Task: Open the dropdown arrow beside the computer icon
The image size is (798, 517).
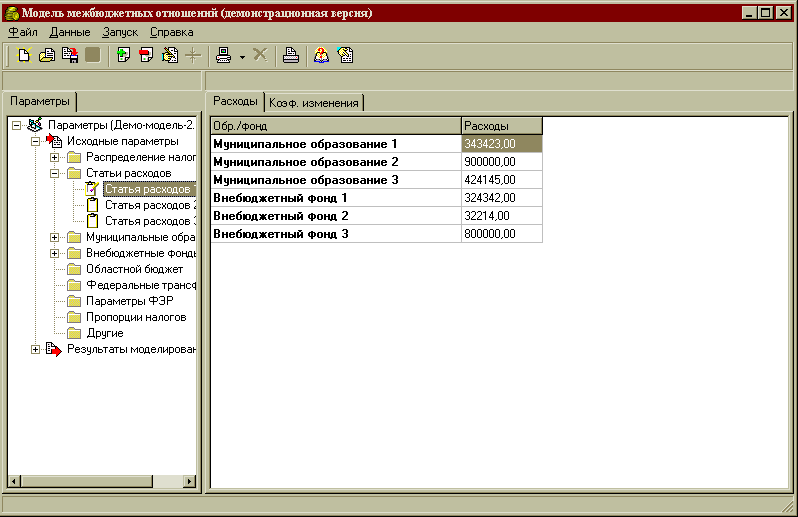Action: tap(243, 57)
